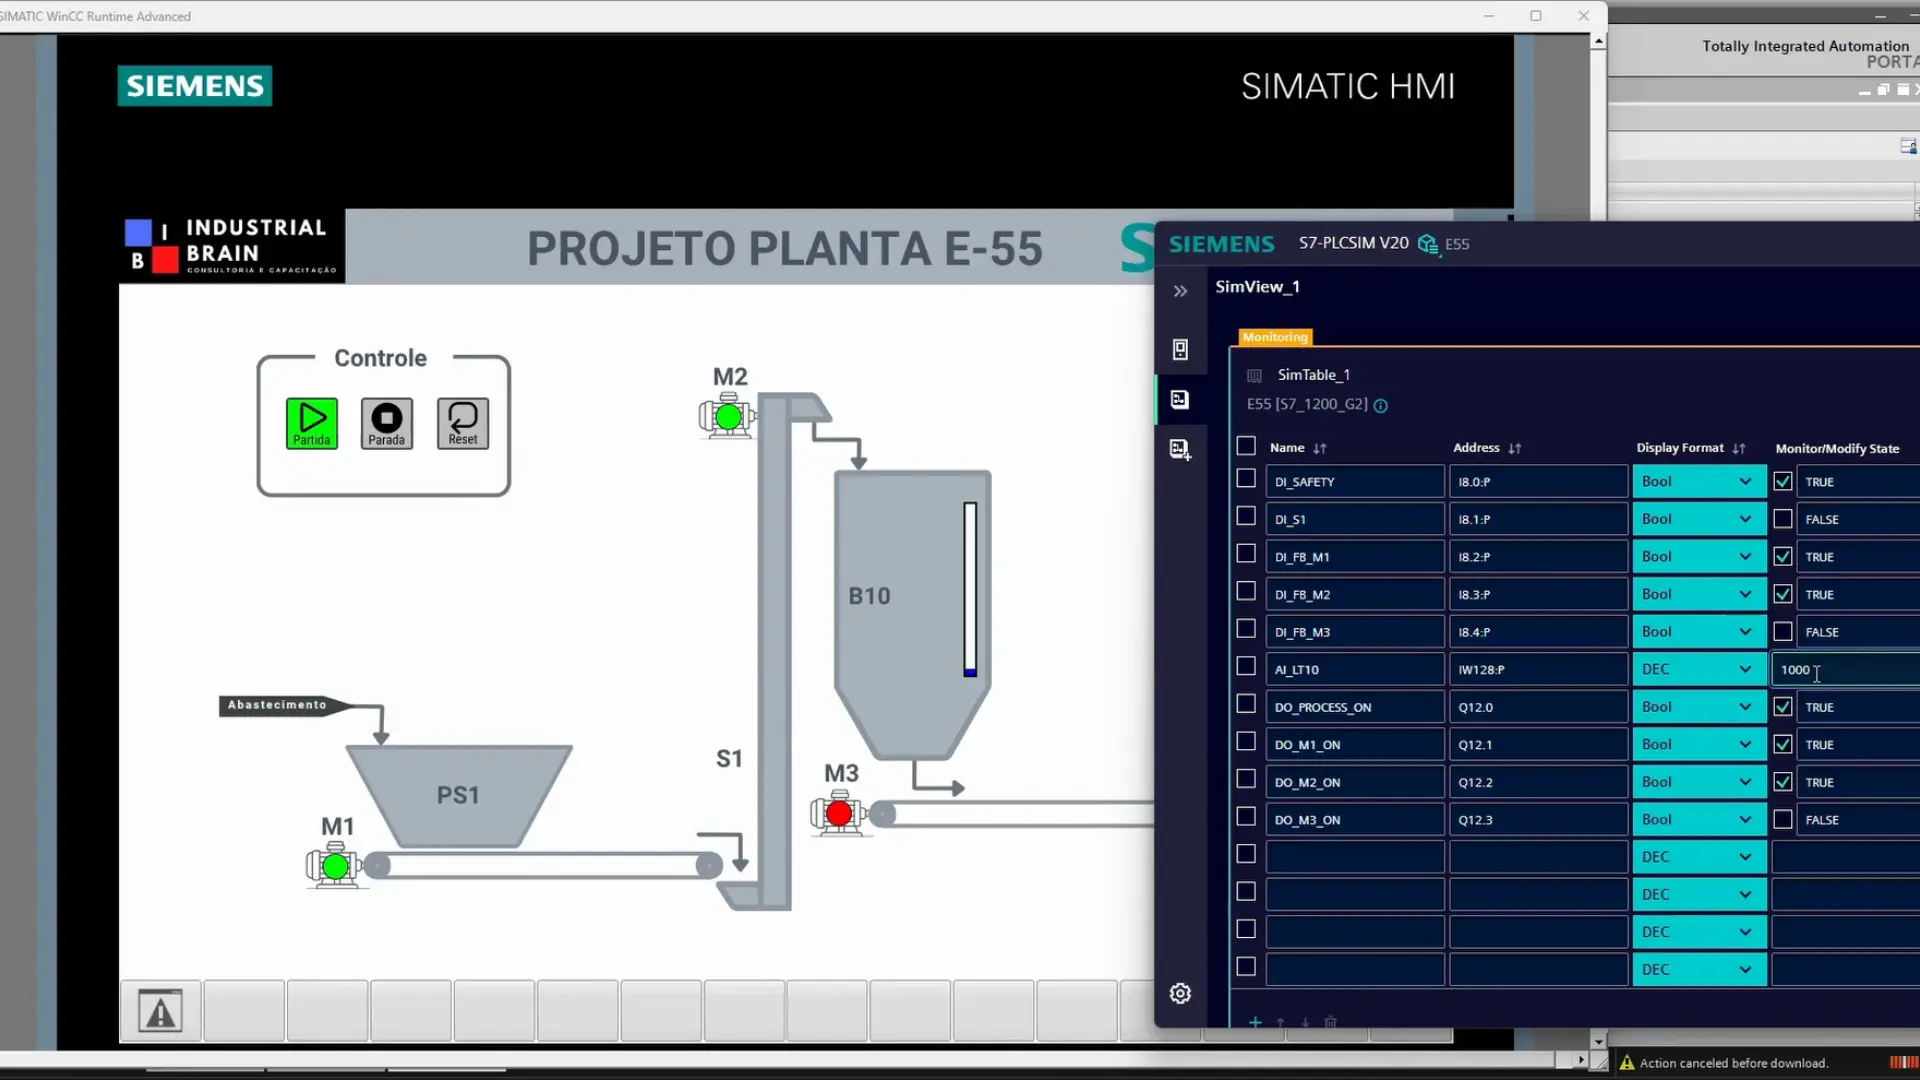Open the DEC format dropdown for AI_LT10

(1699, 669)
